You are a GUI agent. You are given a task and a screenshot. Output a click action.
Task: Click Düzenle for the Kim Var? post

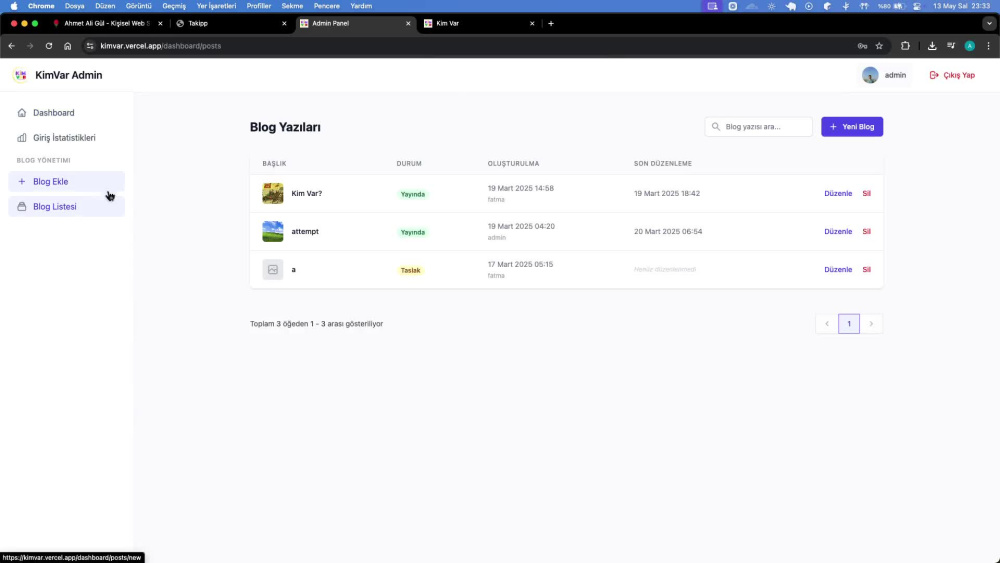(838, 193)
